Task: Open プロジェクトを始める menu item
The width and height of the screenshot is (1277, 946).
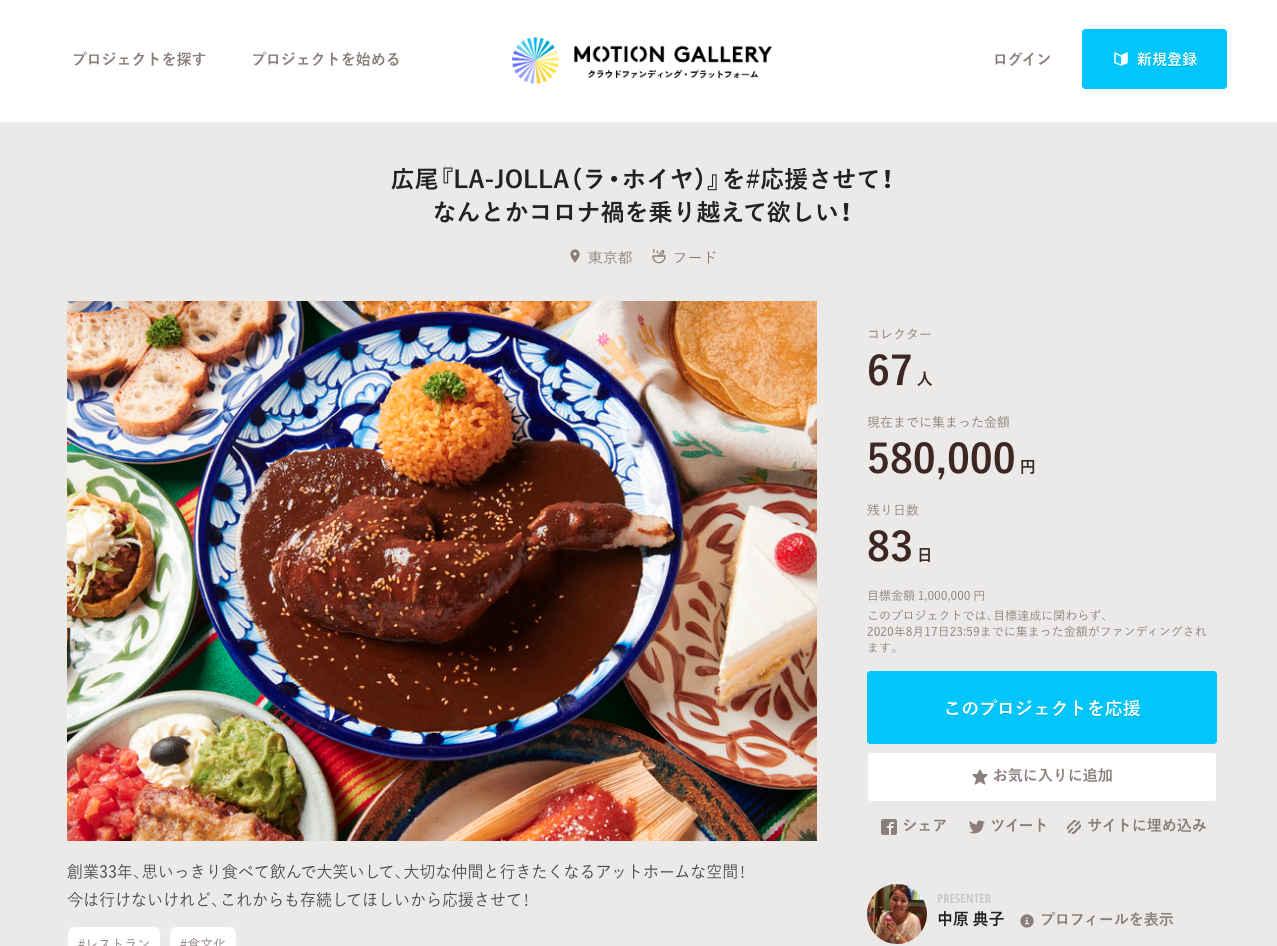Action: (x=326, y=59)
